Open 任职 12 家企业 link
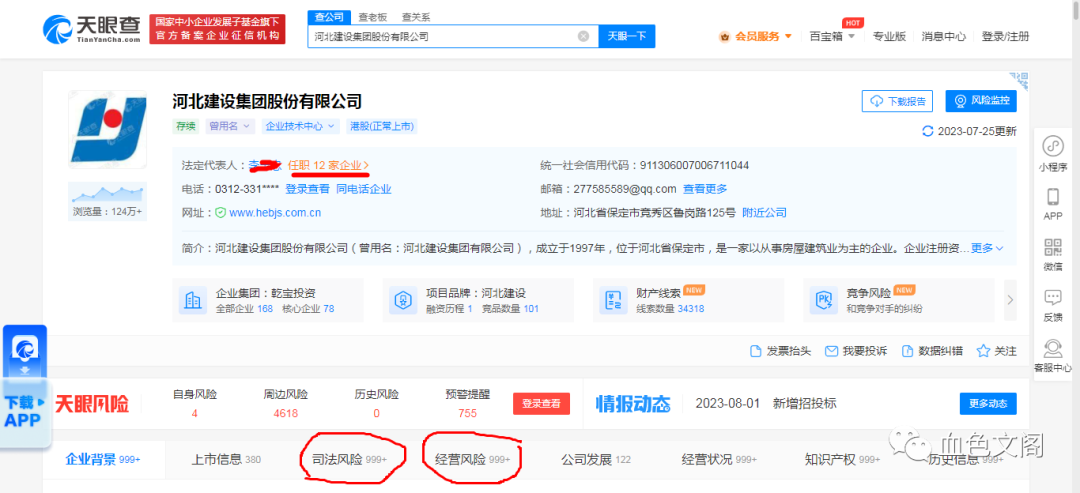The height and width of the screenshot is (493, 1080). point(329,165)
